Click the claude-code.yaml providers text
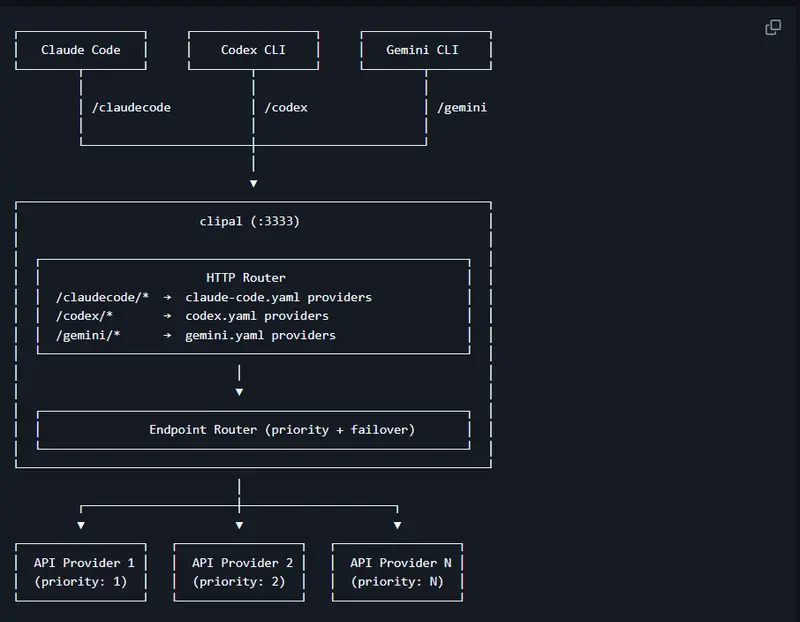The height and width of the screenshot is (622, 800). tap(279, 297)
